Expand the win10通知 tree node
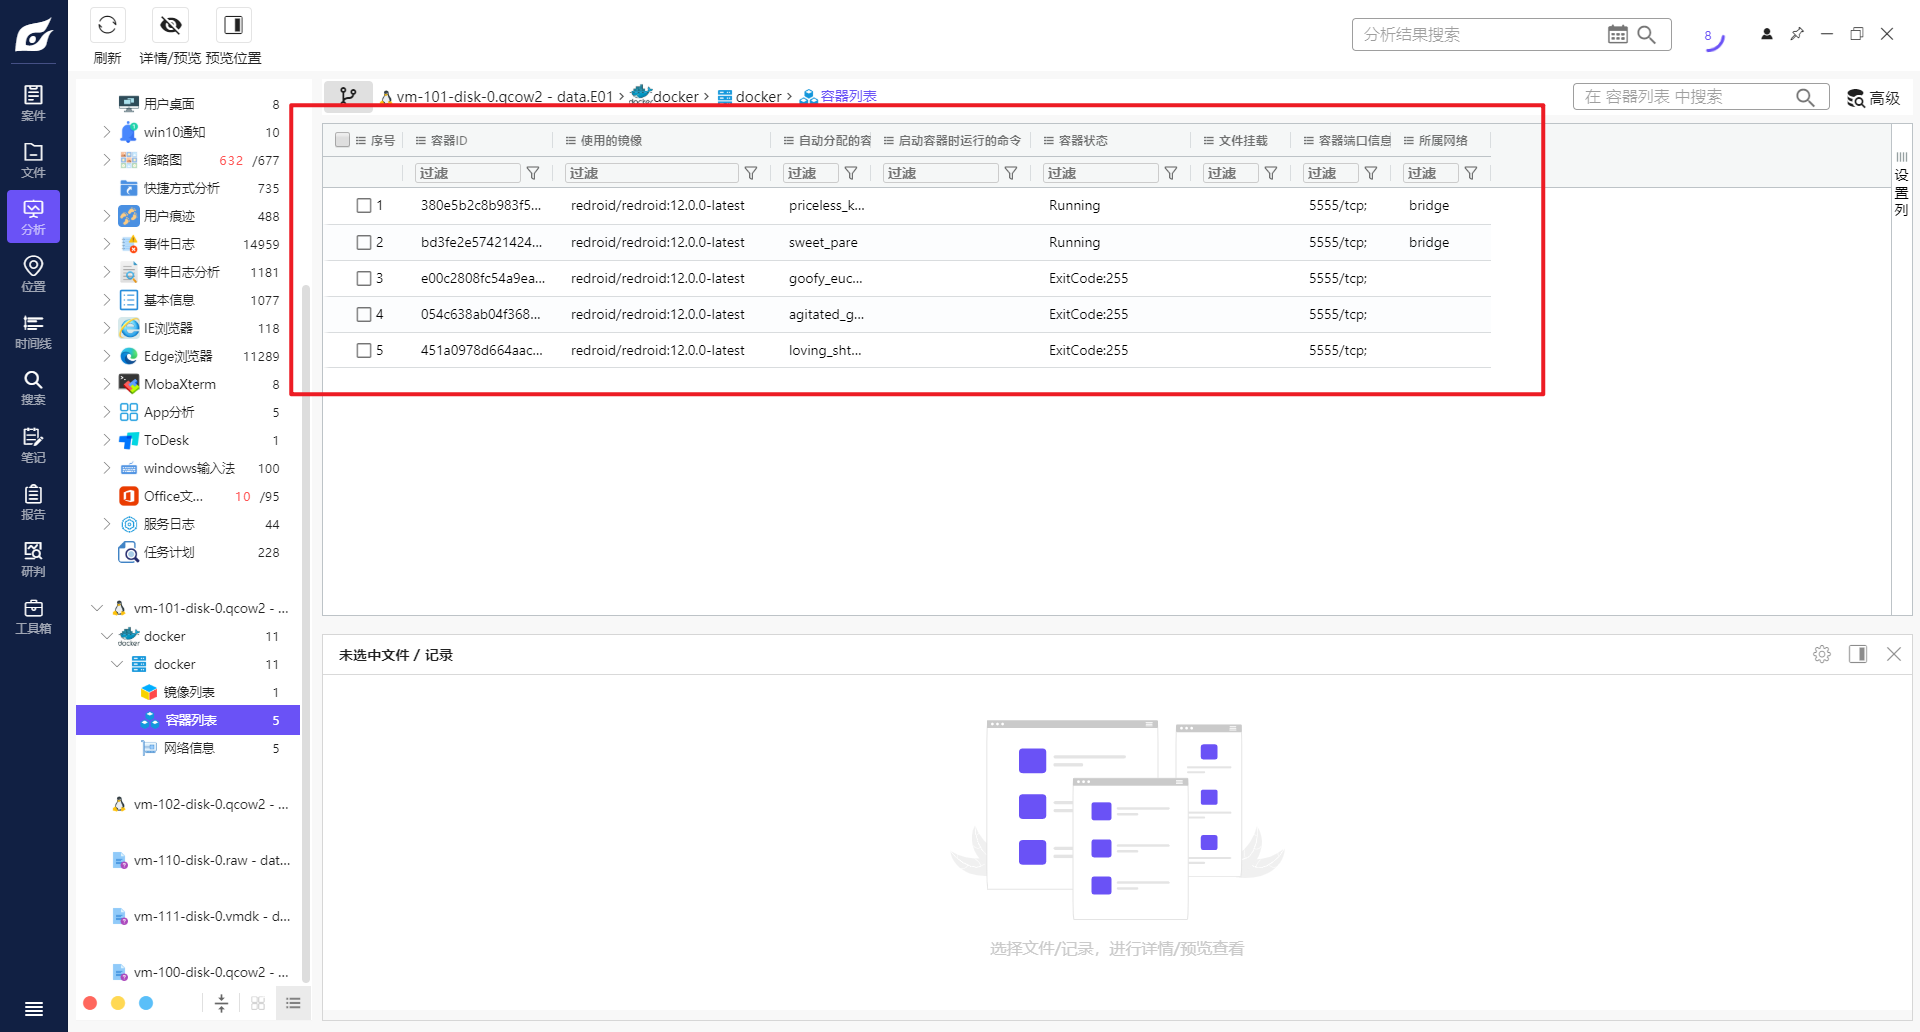 107,132
